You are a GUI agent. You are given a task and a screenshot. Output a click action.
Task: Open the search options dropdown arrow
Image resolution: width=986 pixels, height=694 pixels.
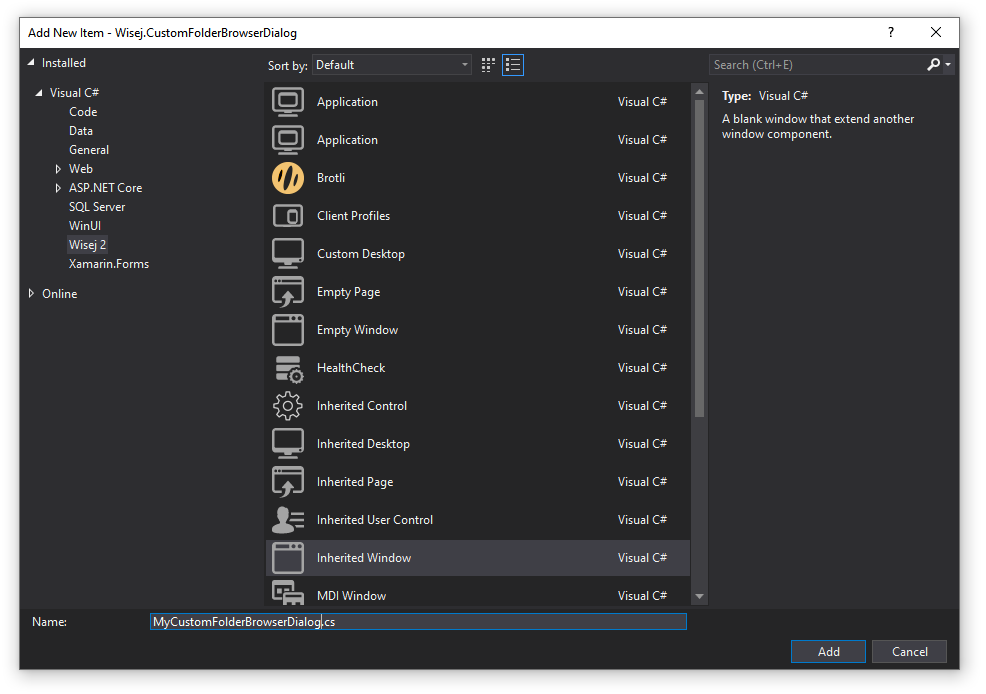pos(948,65)
